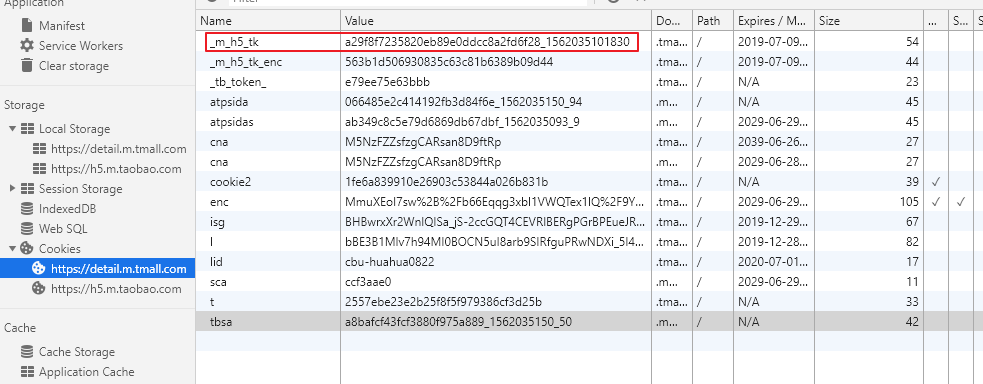Screen dimensions: 983x384
Task: Collapse the Cookies tree
Action: pyautogui.click(x=12, y=249)
